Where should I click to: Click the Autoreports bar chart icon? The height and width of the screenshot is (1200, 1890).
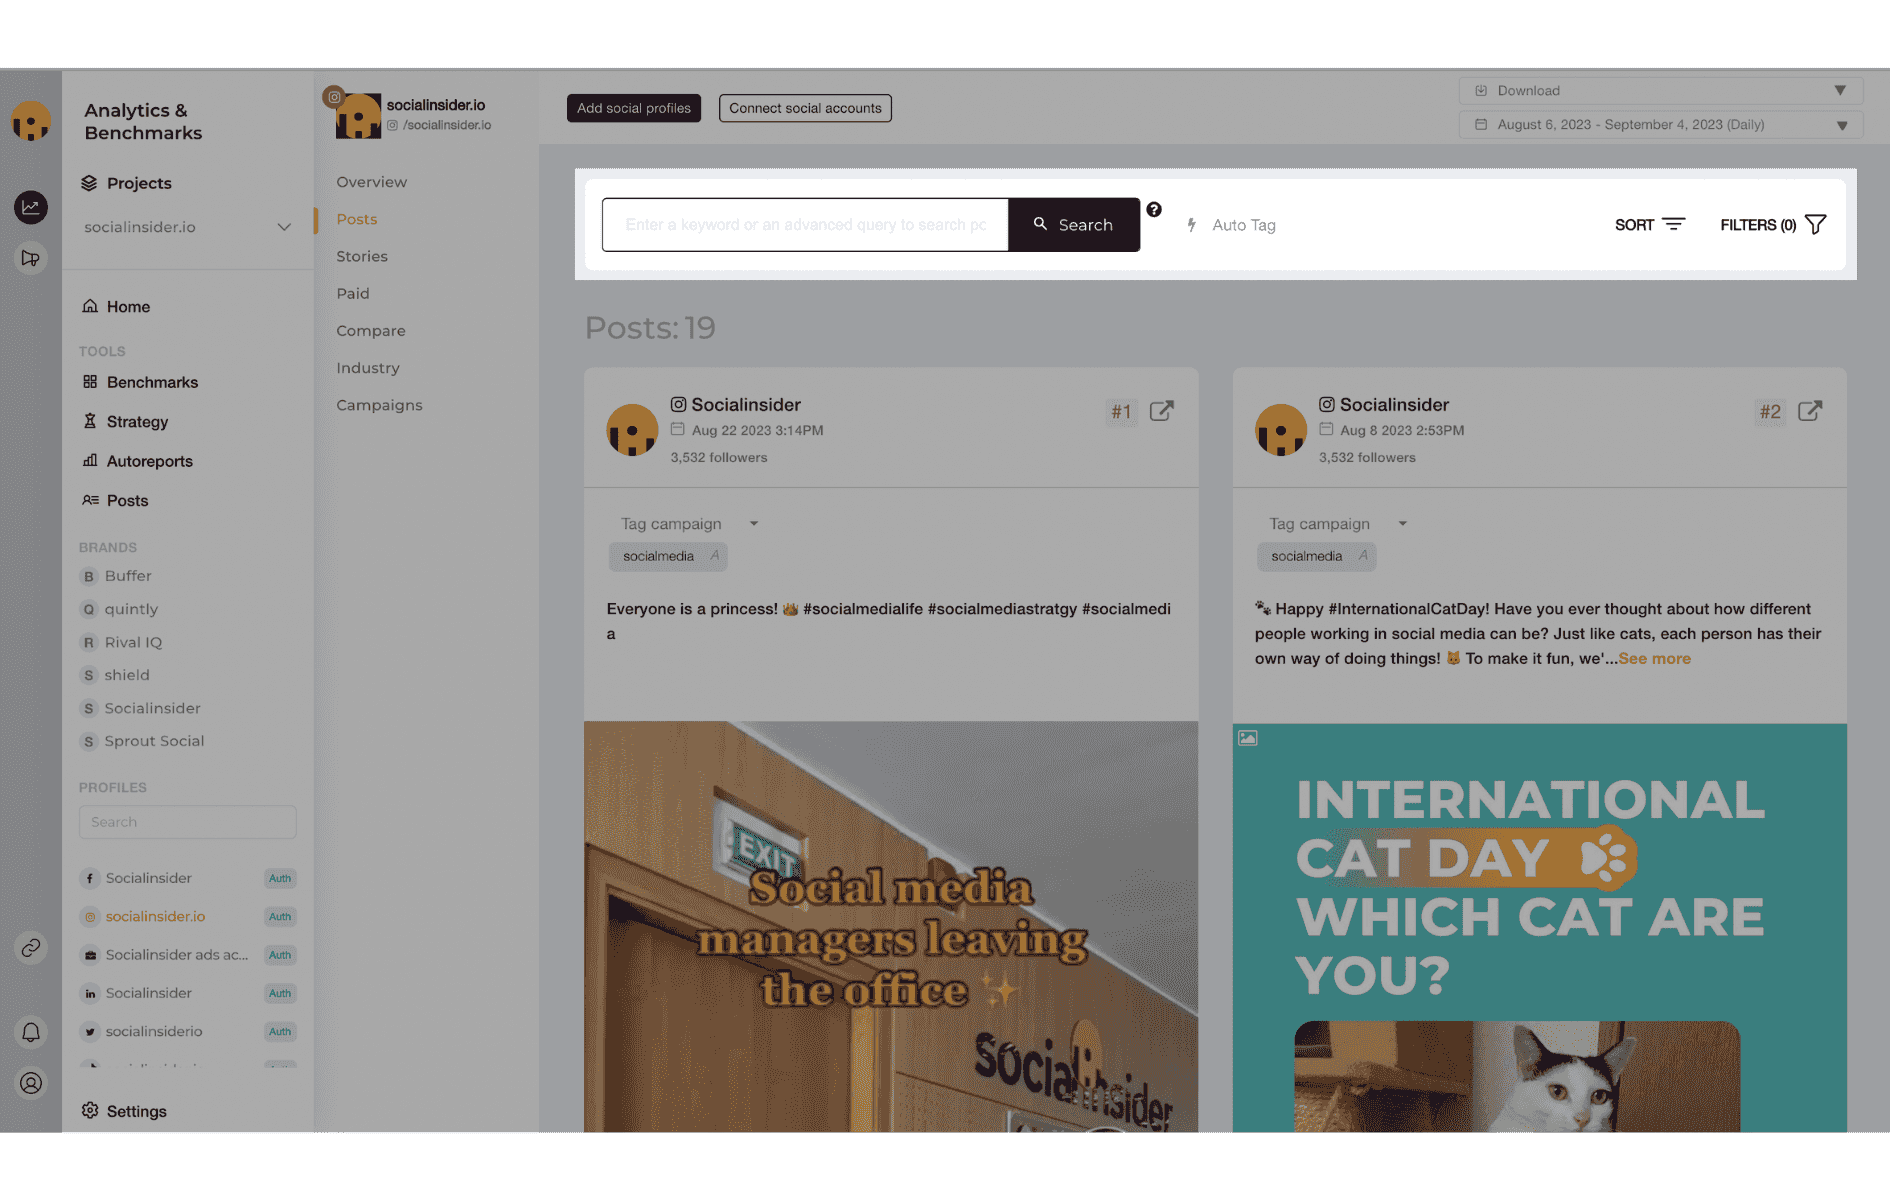pos(90,460)
